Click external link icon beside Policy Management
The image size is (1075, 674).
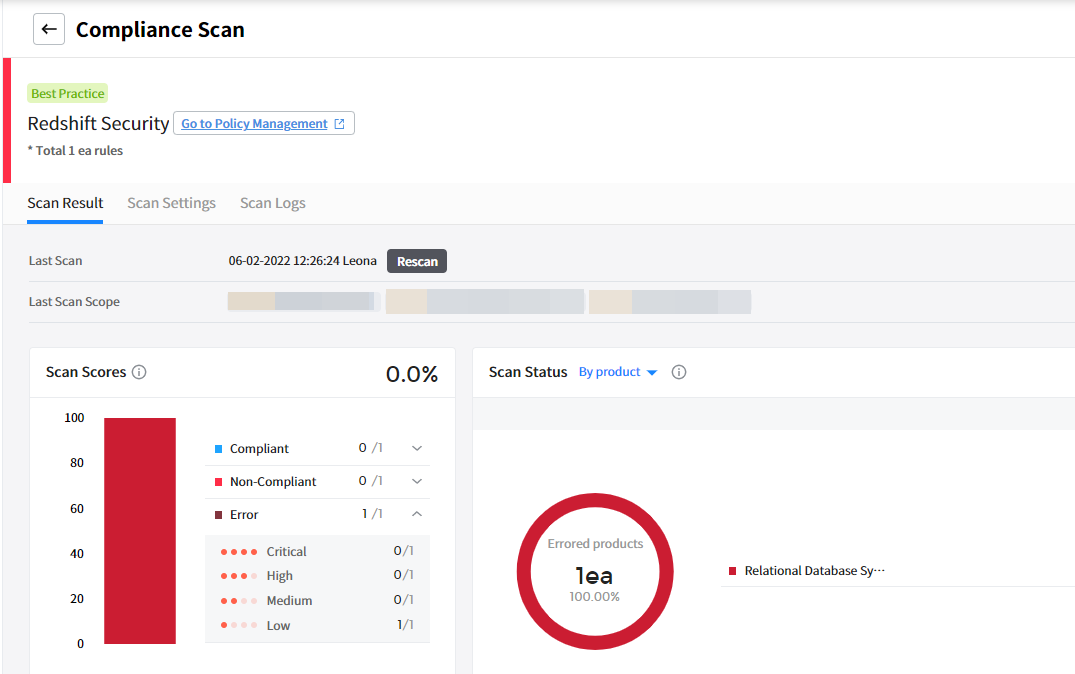(x=339, y=124)
